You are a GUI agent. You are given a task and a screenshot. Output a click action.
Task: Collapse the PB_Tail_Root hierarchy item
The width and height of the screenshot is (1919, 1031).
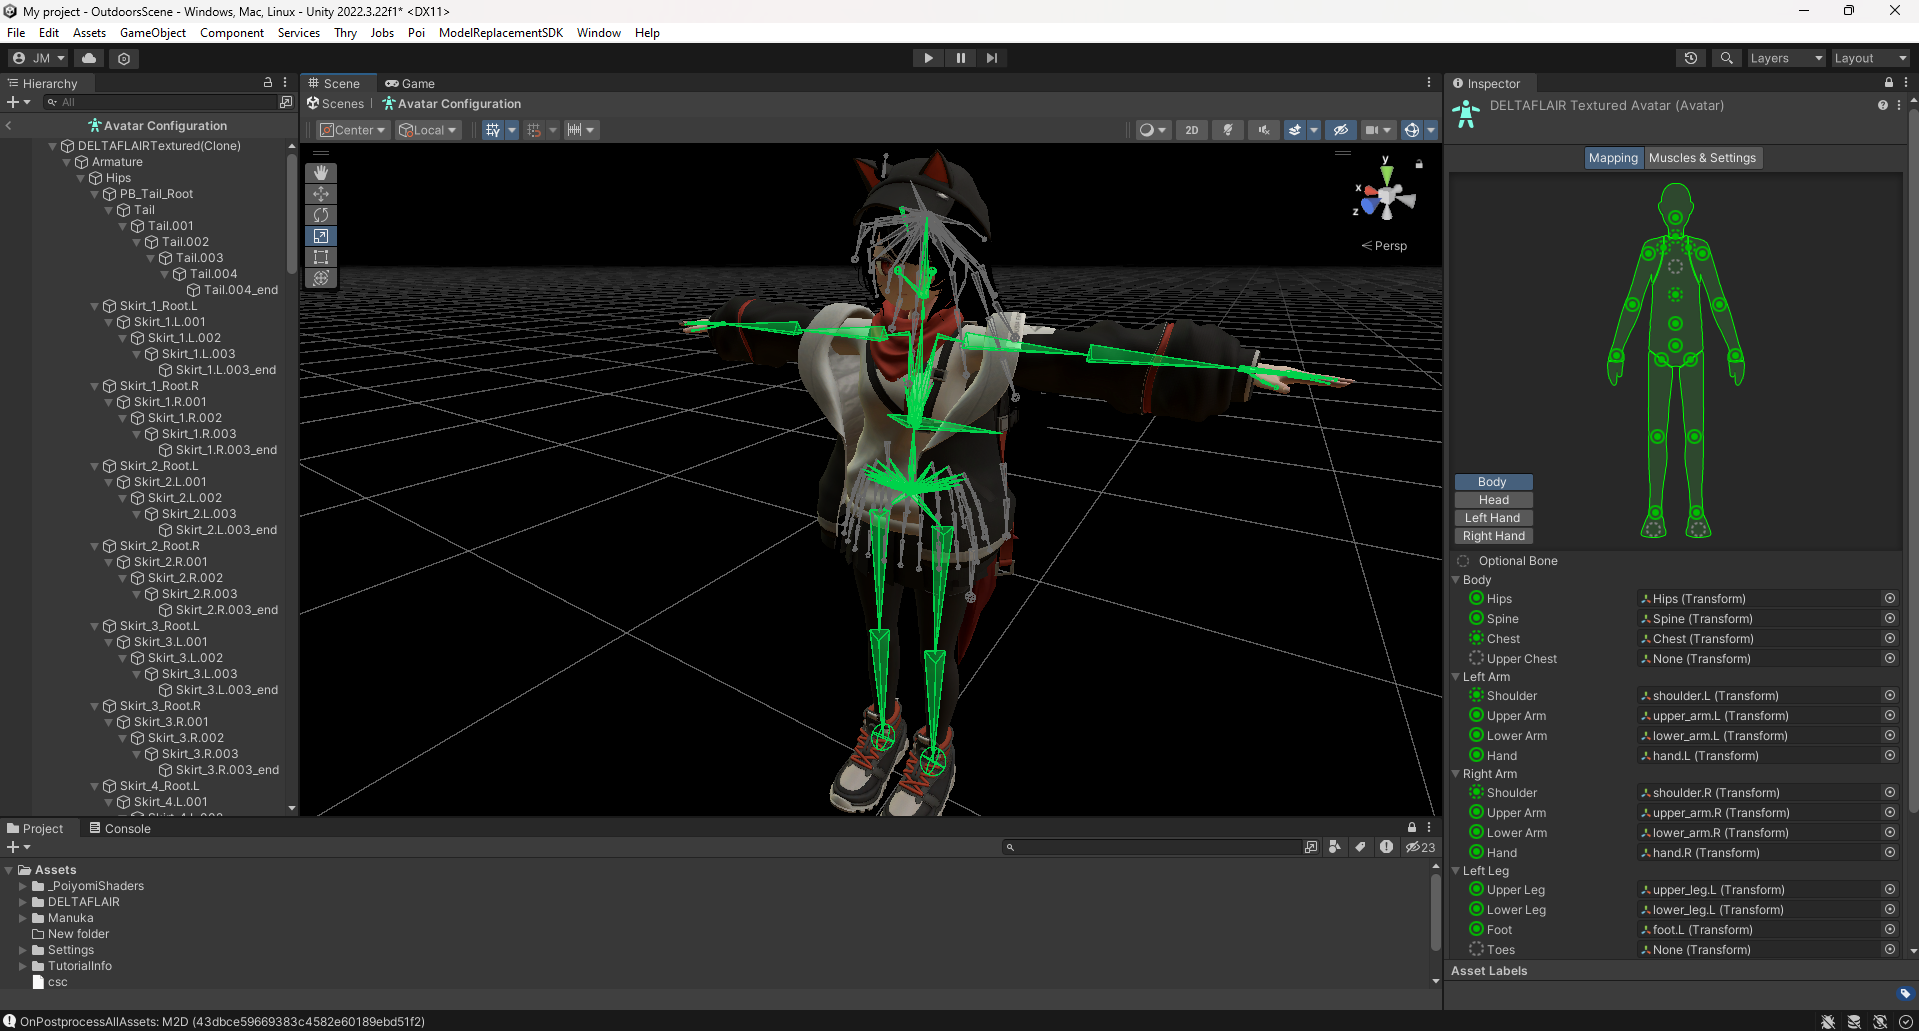click(95, 194)
